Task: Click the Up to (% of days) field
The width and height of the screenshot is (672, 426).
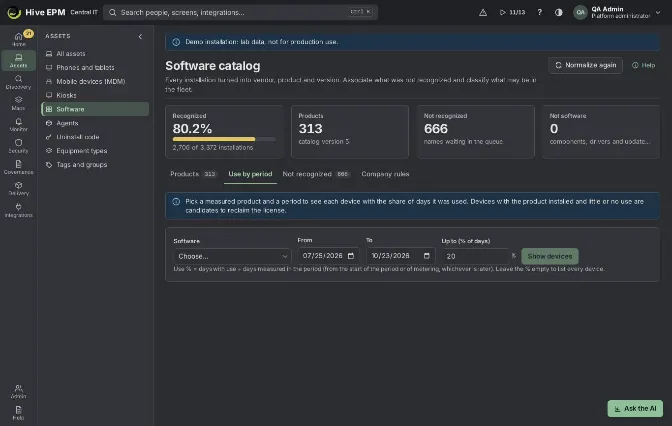Action: point(475,256)
